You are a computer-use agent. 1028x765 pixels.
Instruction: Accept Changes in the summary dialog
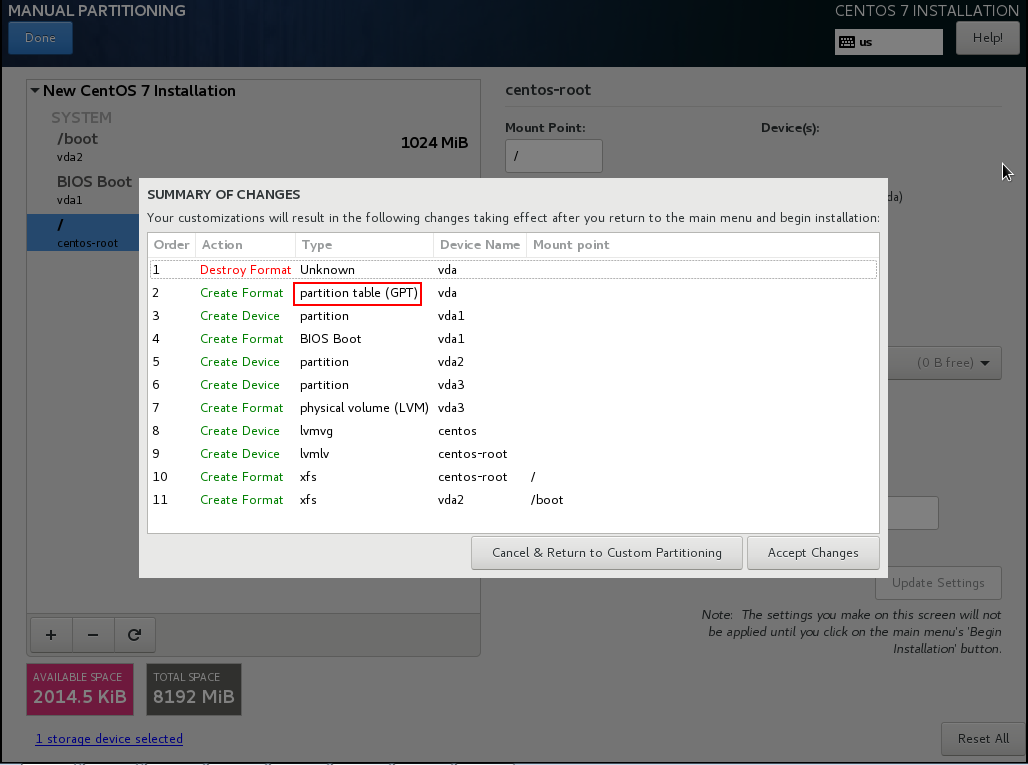pos(813,553)
